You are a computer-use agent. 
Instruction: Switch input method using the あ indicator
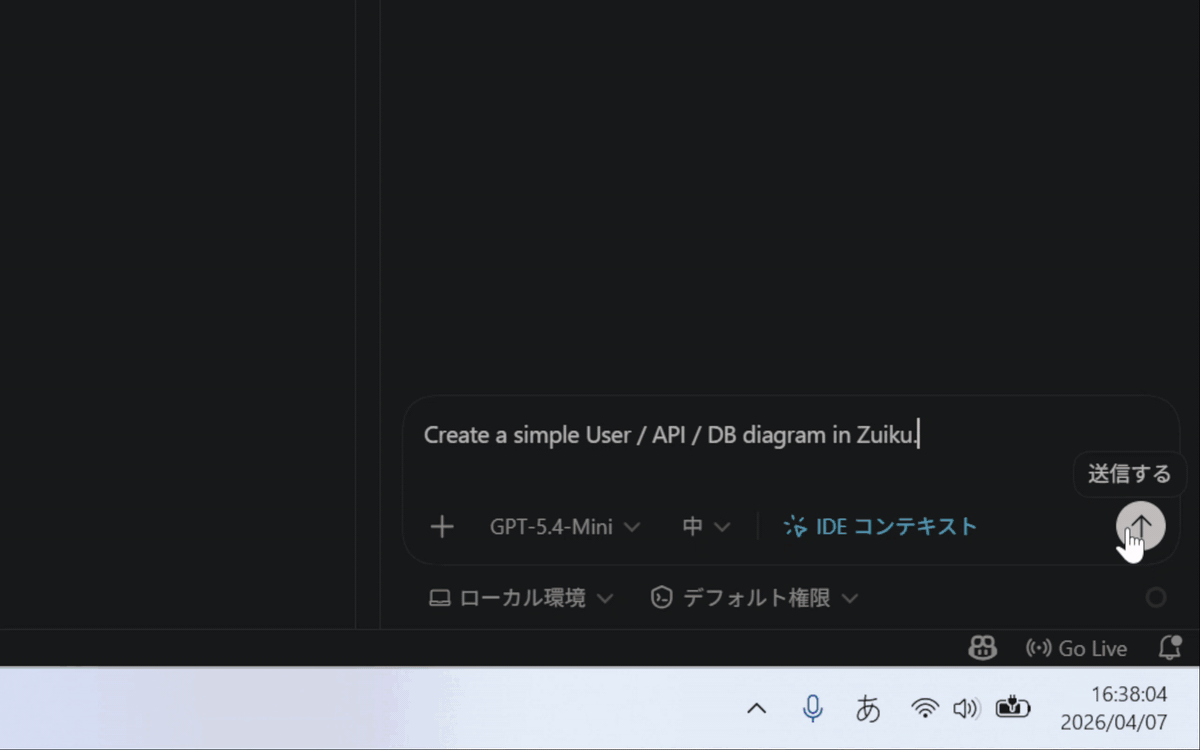[868, 707]
